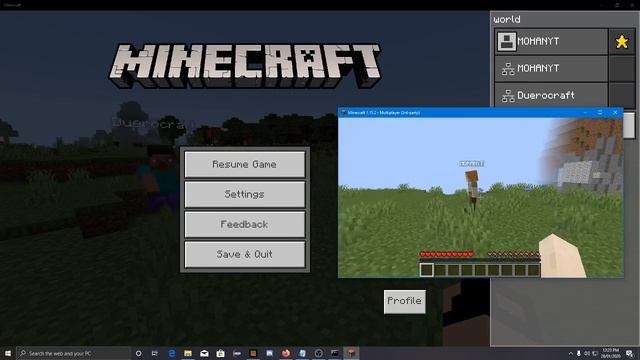Switch to the Minecraft block icon on taskbar
Viewport: 640px width, 360px height.
coord(351,353)
